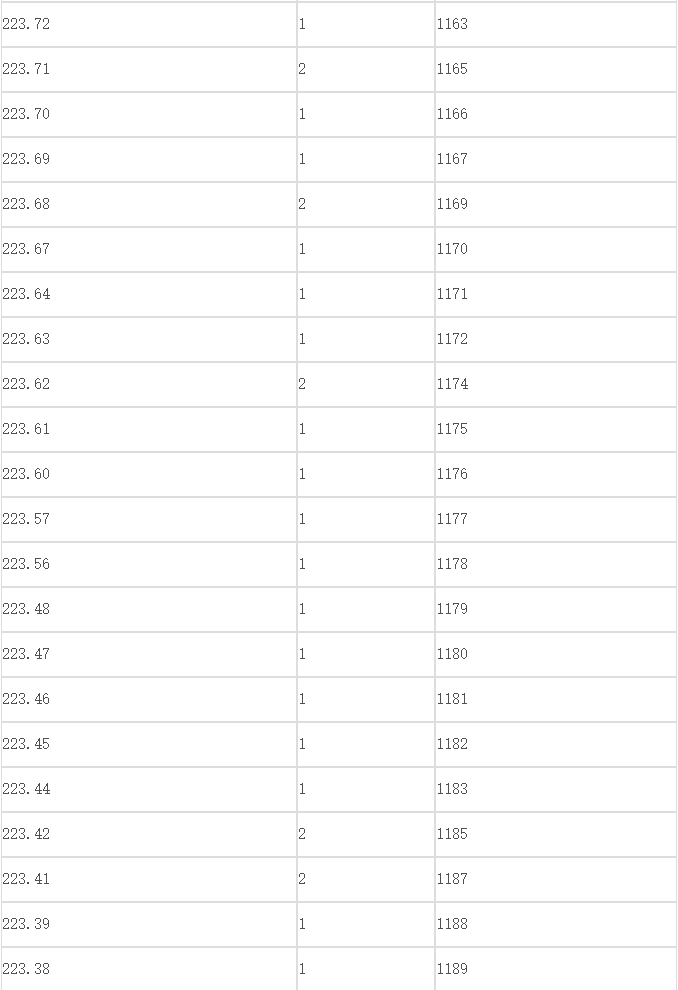Select the count cell in the 223.62 row
The height and width of the screenshot is (990, 678).
point(366,385)
